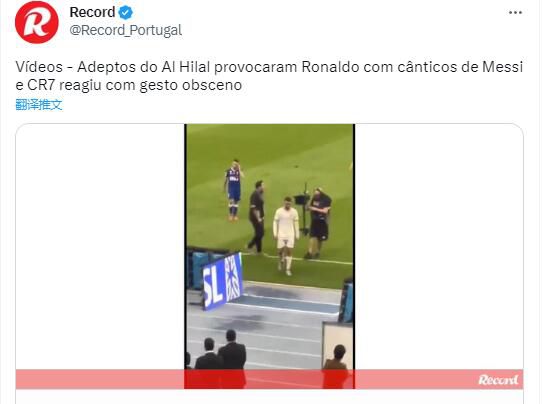Click the blue verified badge
542x404 pixels.
coord(125,13)
